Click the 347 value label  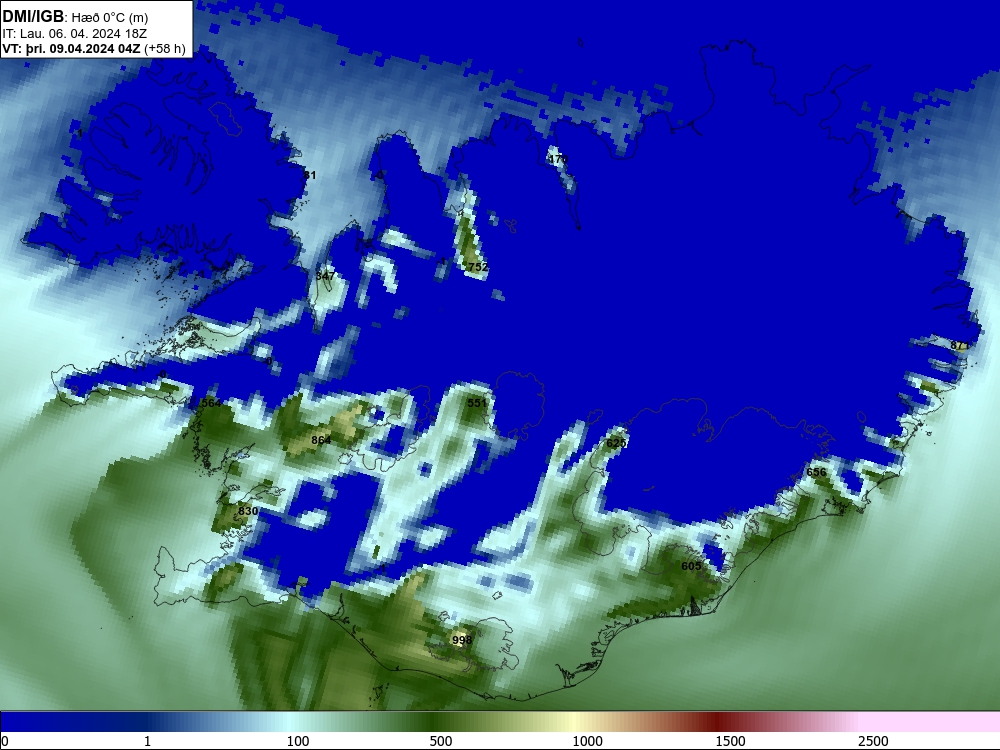click(325, 276)
